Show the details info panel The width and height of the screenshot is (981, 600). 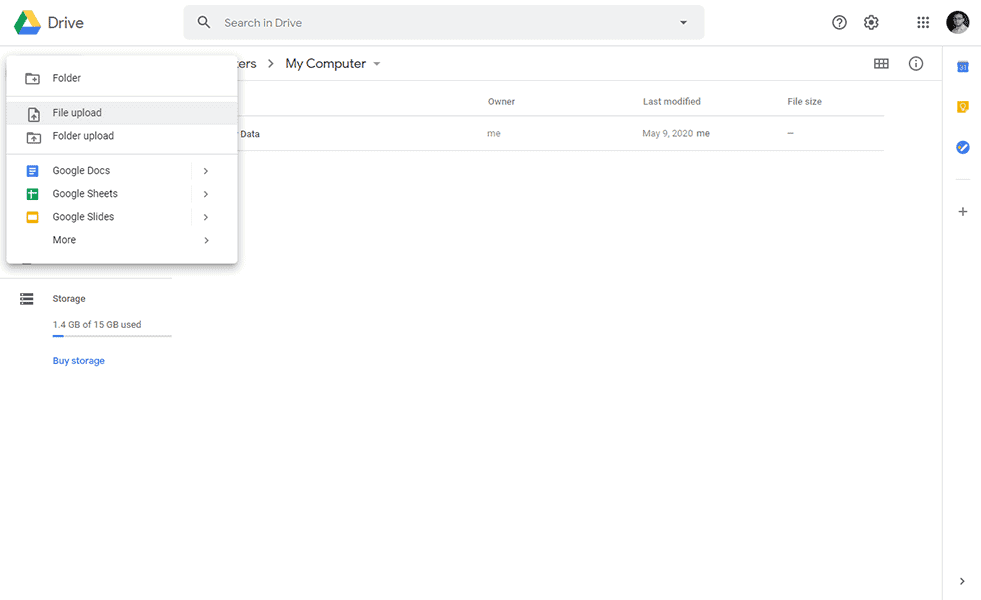pyautogui.click(x=915, y=63)
